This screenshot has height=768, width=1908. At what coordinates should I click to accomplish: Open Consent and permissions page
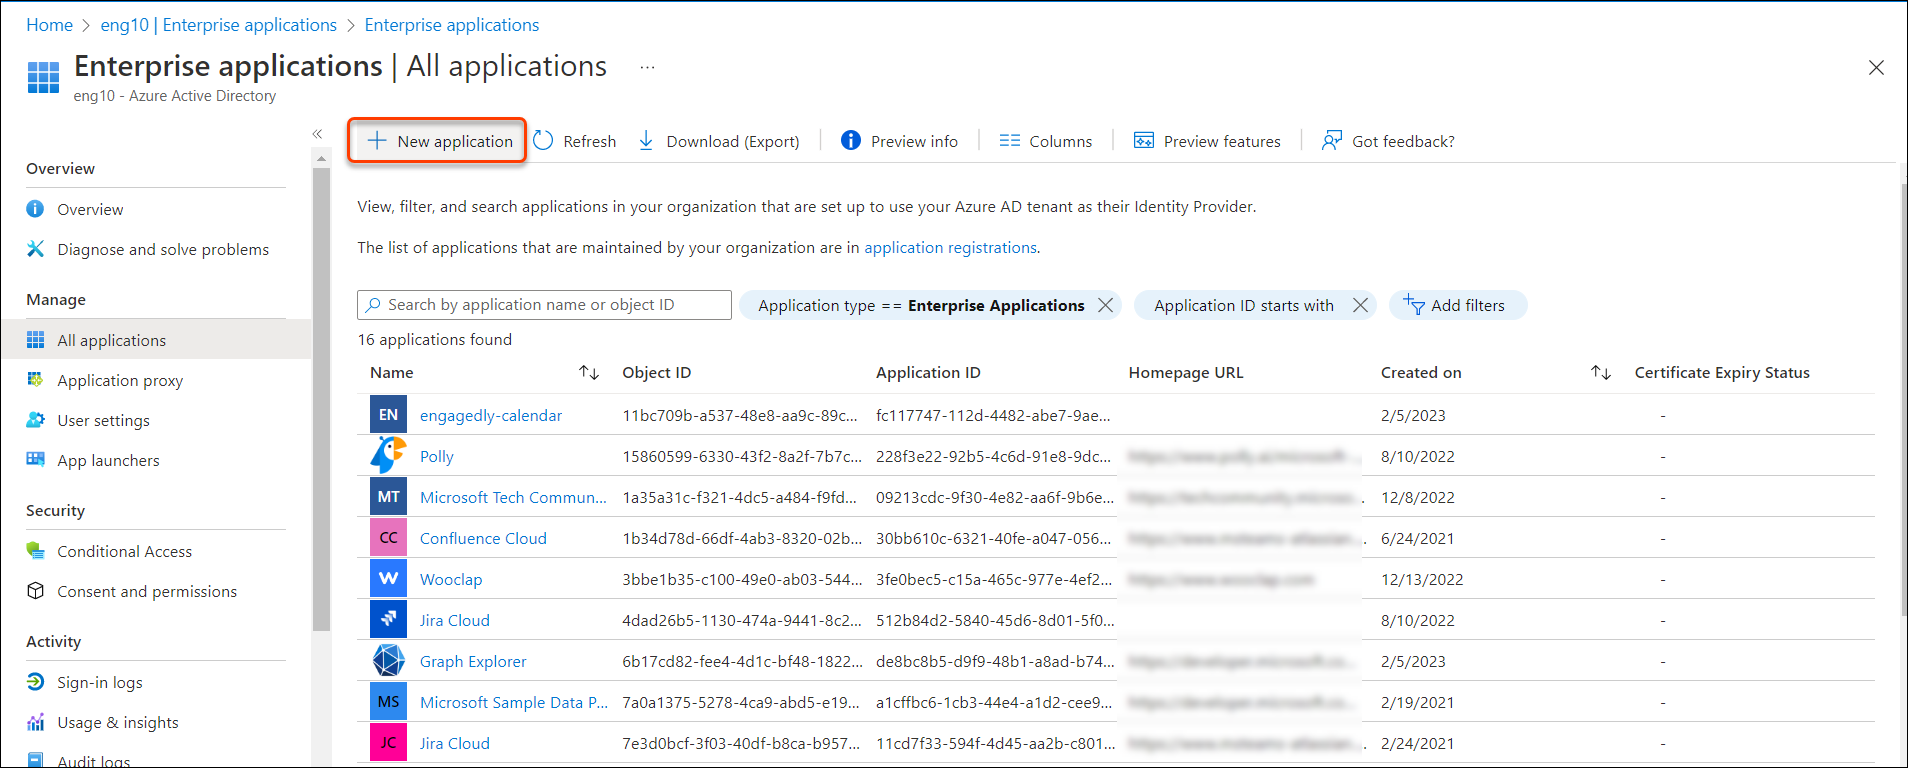pyautogui.click(x=147, y=591)
